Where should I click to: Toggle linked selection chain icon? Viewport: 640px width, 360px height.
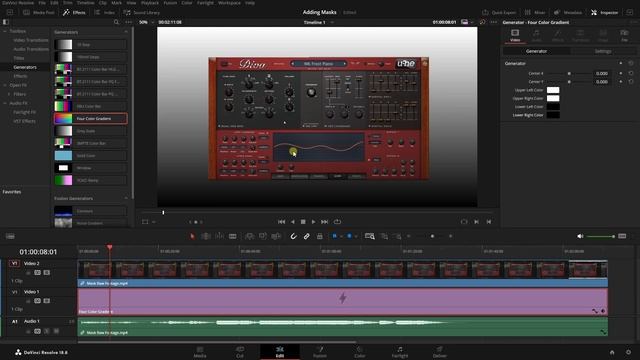pyautogui.click(x=307, y=236)
